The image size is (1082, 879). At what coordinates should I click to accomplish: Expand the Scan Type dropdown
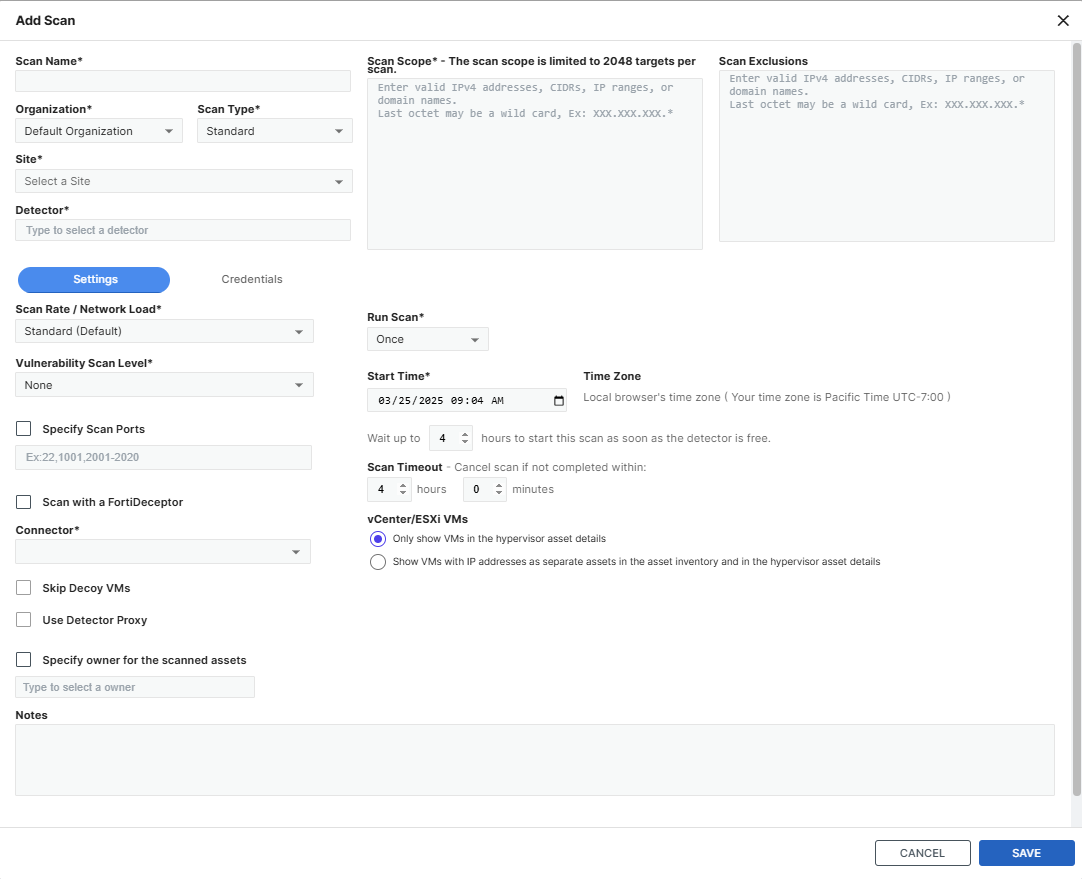click(274, 131)
